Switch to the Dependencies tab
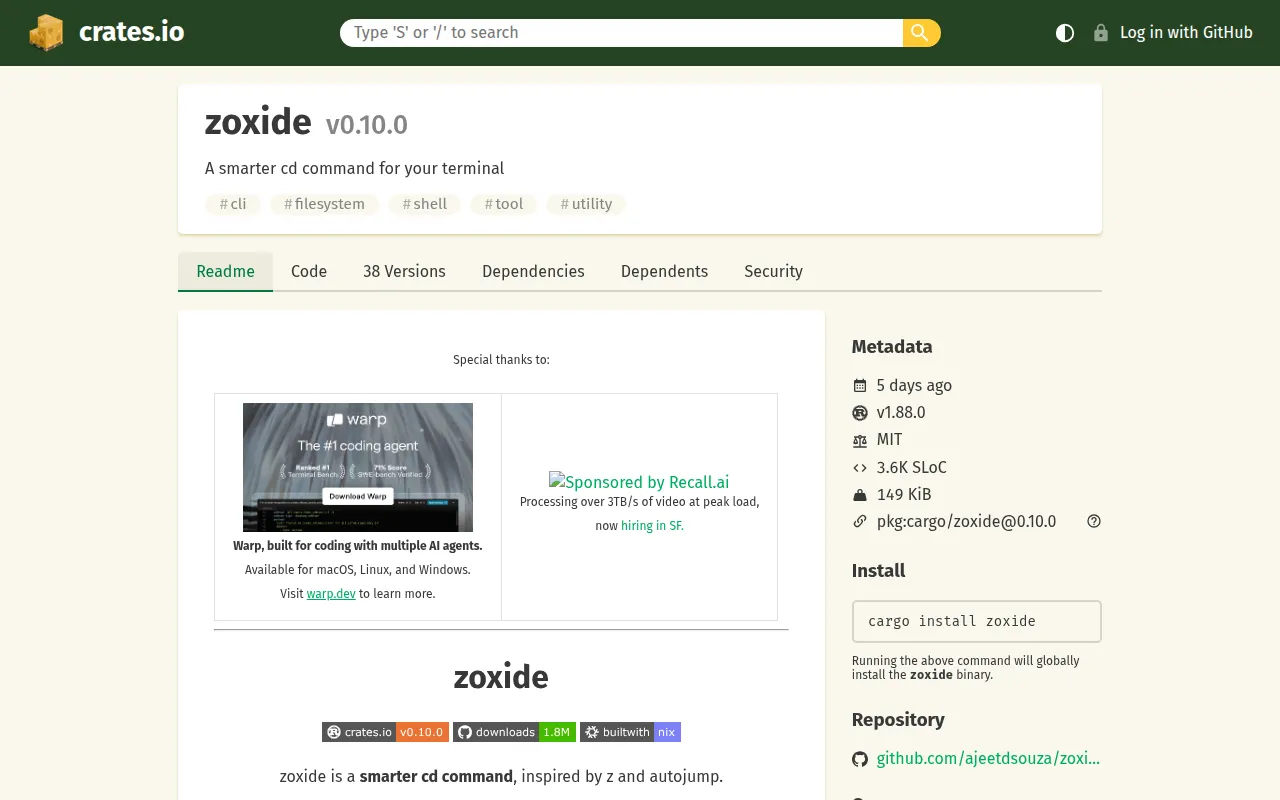Viewport: 1280px width, 800px height. coord(533,271)
